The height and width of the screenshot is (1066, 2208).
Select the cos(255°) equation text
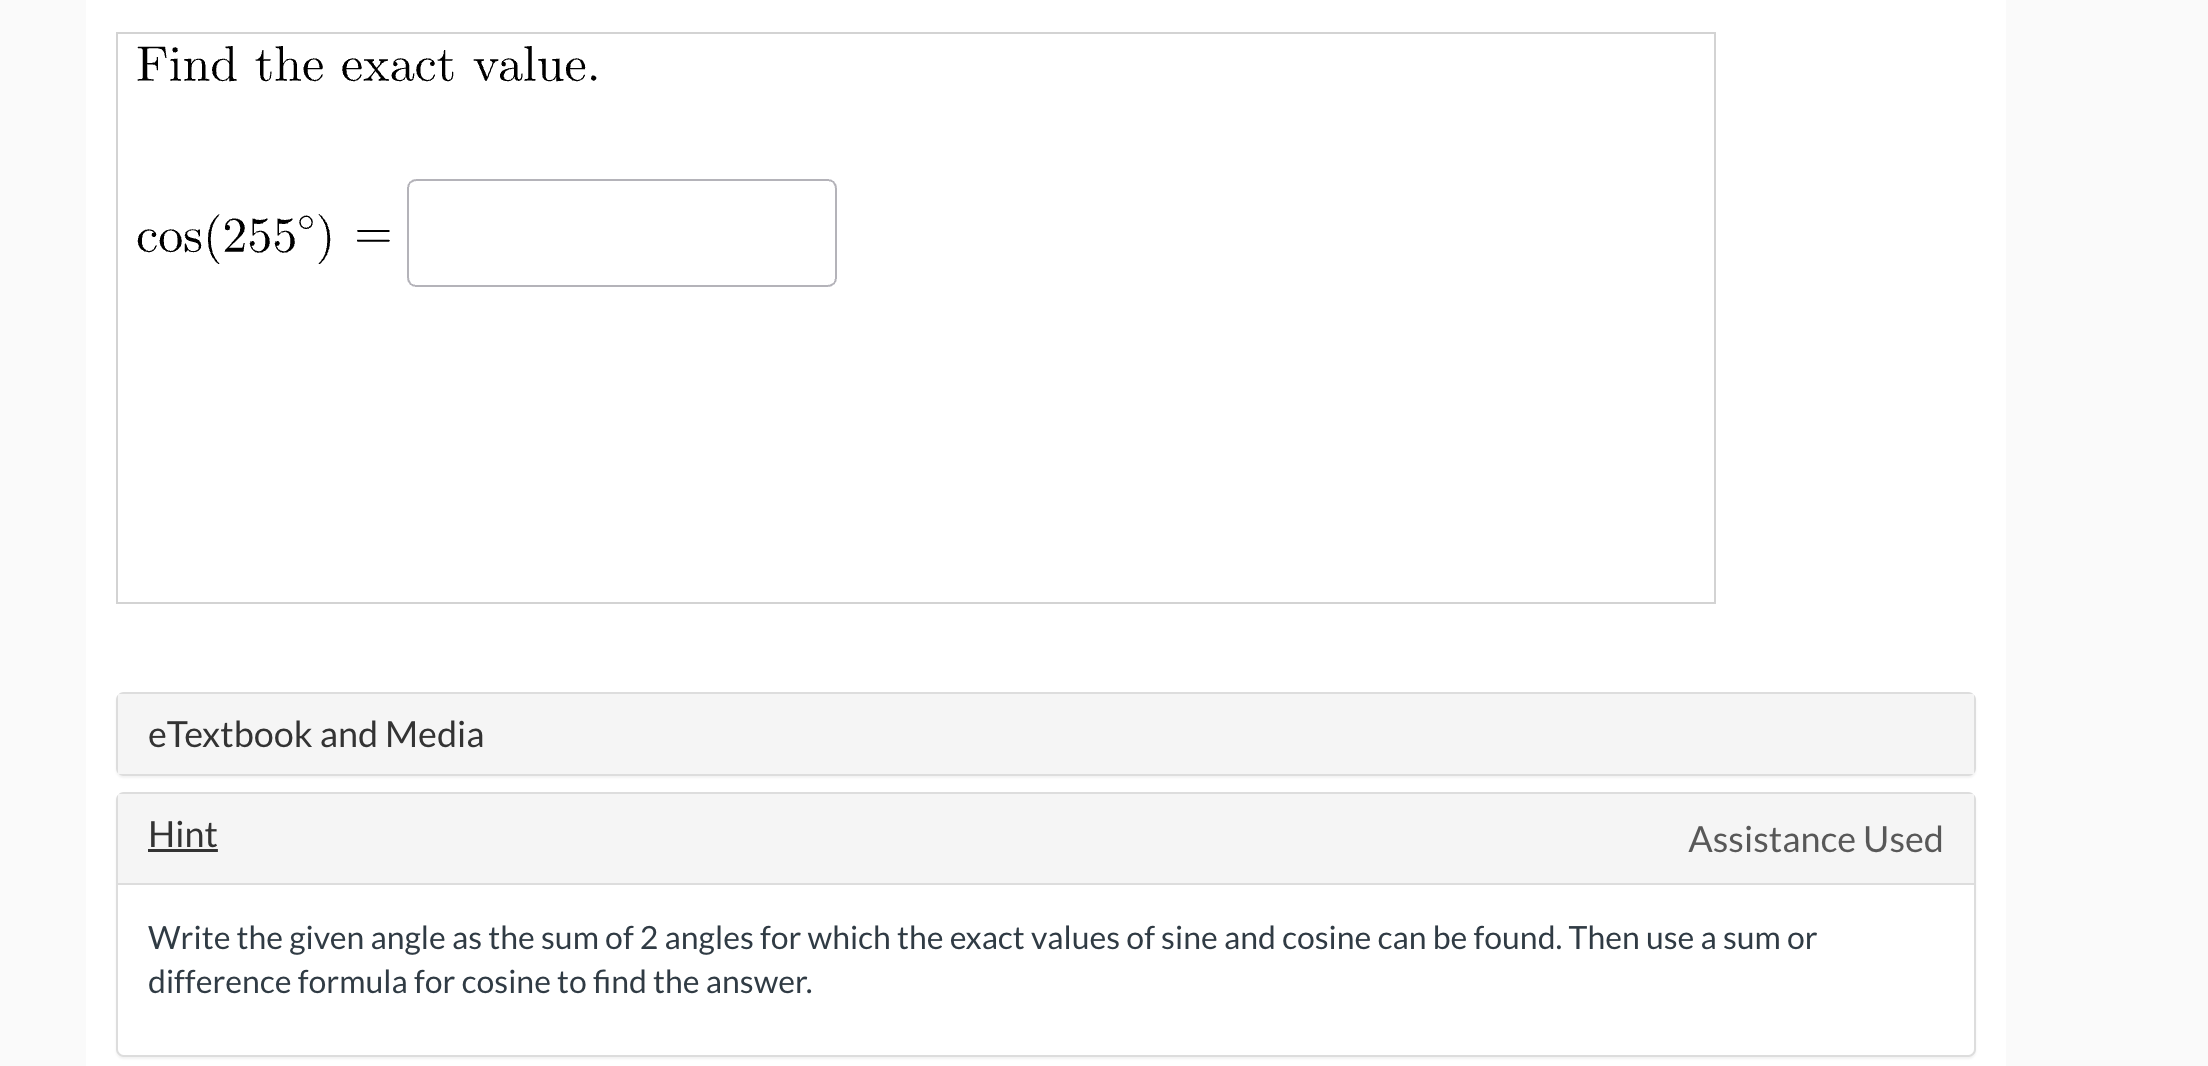(x=232, y=235)
